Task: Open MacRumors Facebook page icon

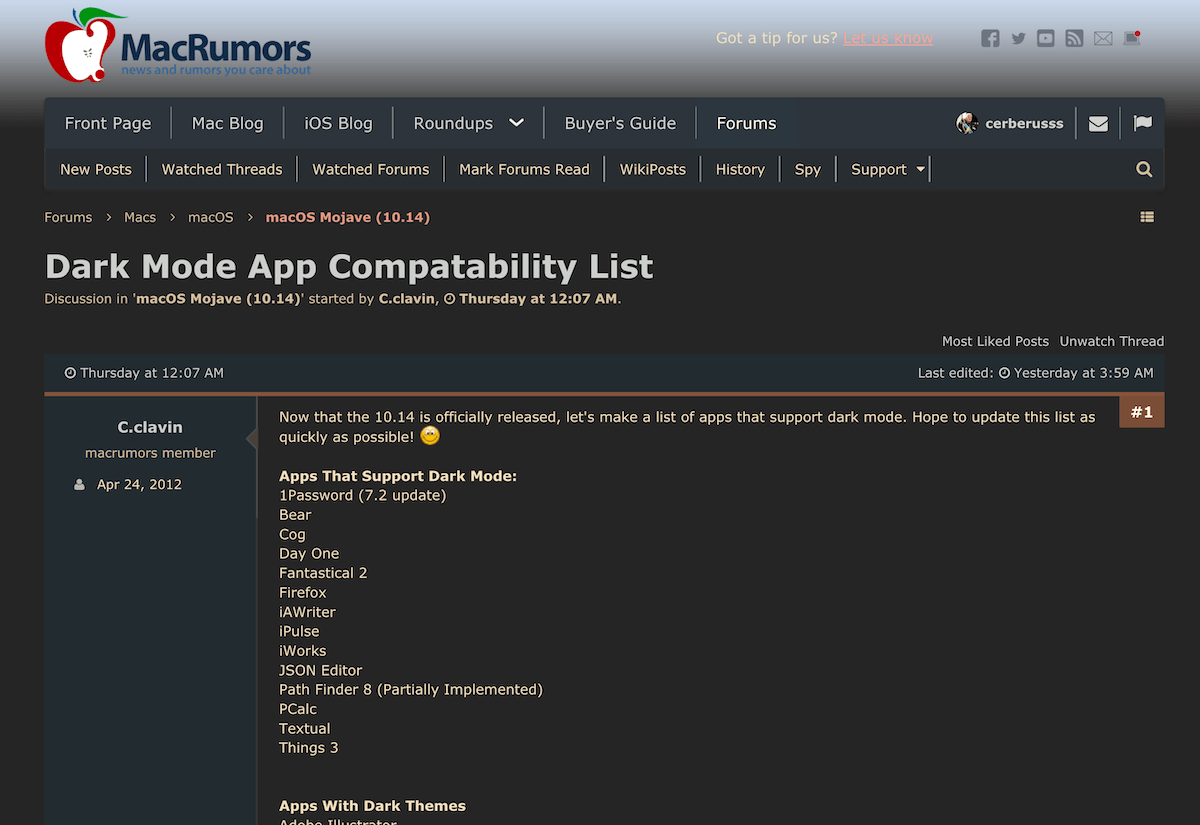Action: click(990, 38)
